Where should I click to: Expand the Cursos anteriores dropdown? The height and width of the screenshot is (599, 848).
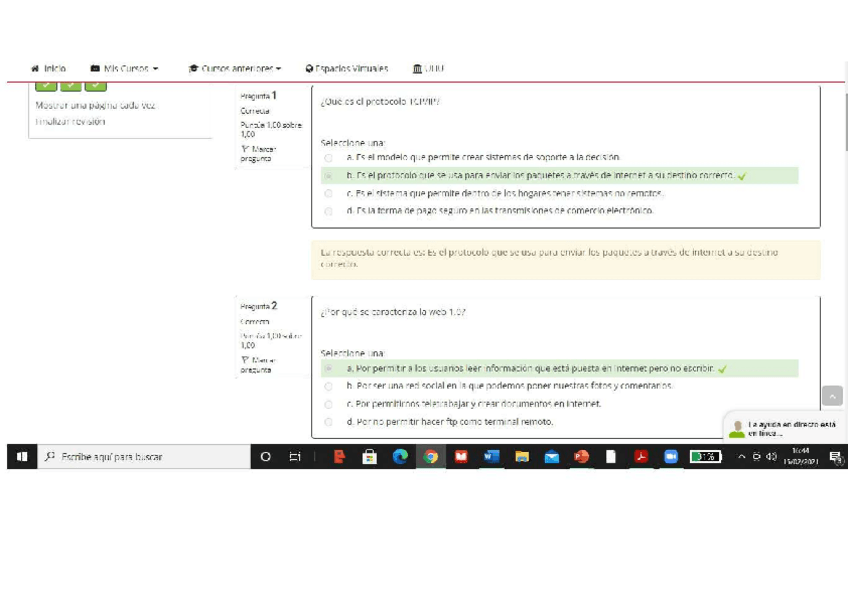235,69
